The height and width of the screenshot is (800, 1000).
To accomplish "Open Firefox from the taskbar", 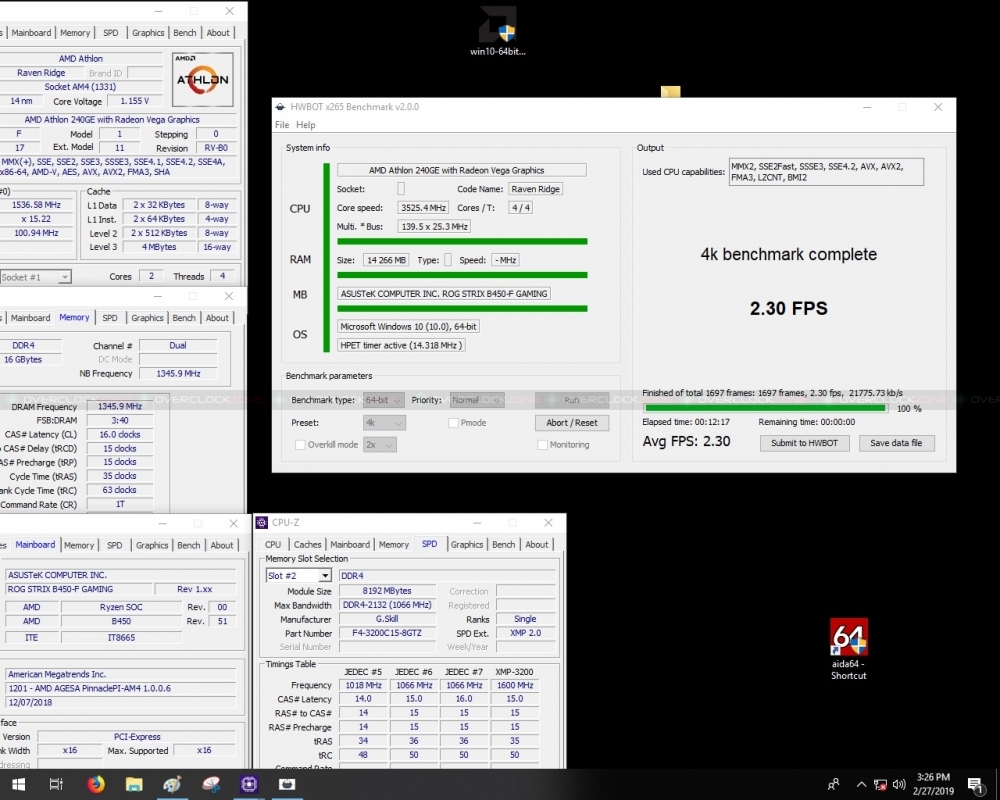I will pyautogui.click(x=95, y=785).
